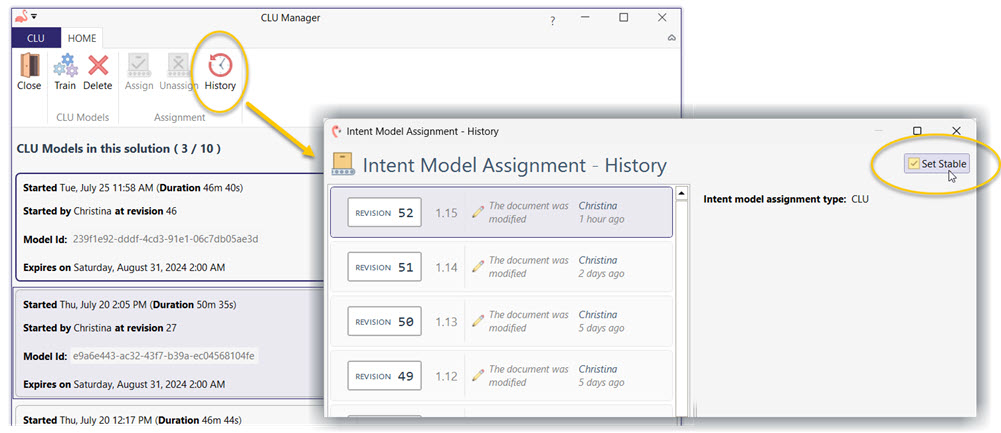Click the pencil icon for revision 52
Image resolution: width=1001 pixels, height=433 pixels.
point(478,213)
